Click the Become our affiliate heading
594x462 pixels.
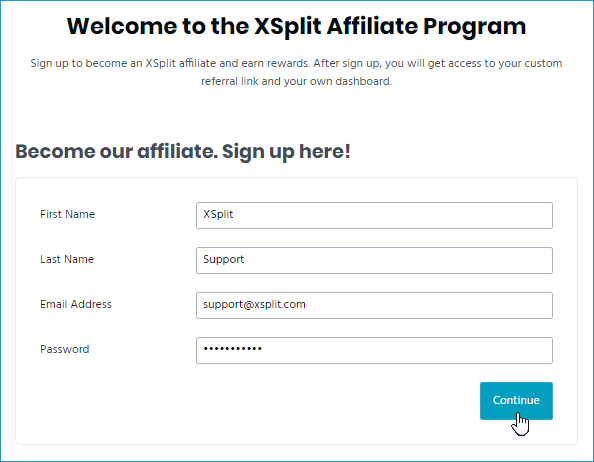[183, 152]
